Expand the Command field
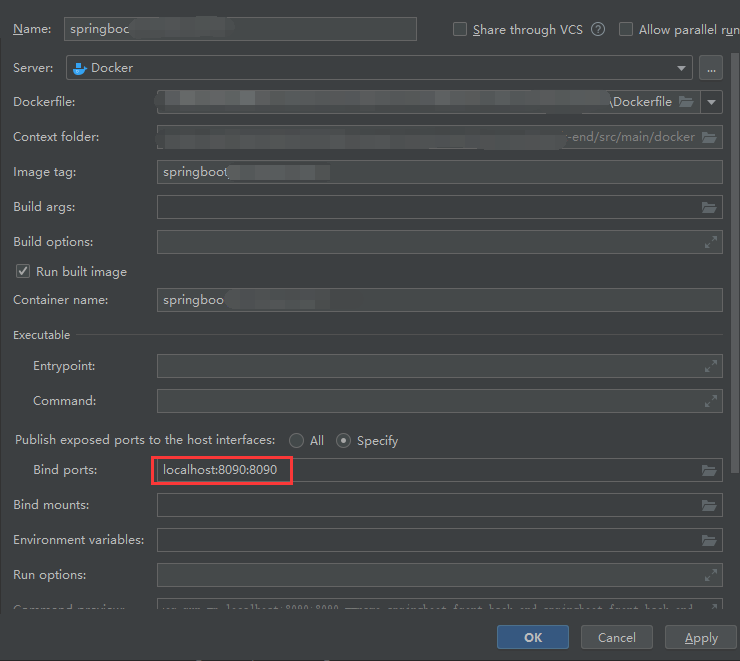This screenshot has width=740, height=661. [711, 401]
